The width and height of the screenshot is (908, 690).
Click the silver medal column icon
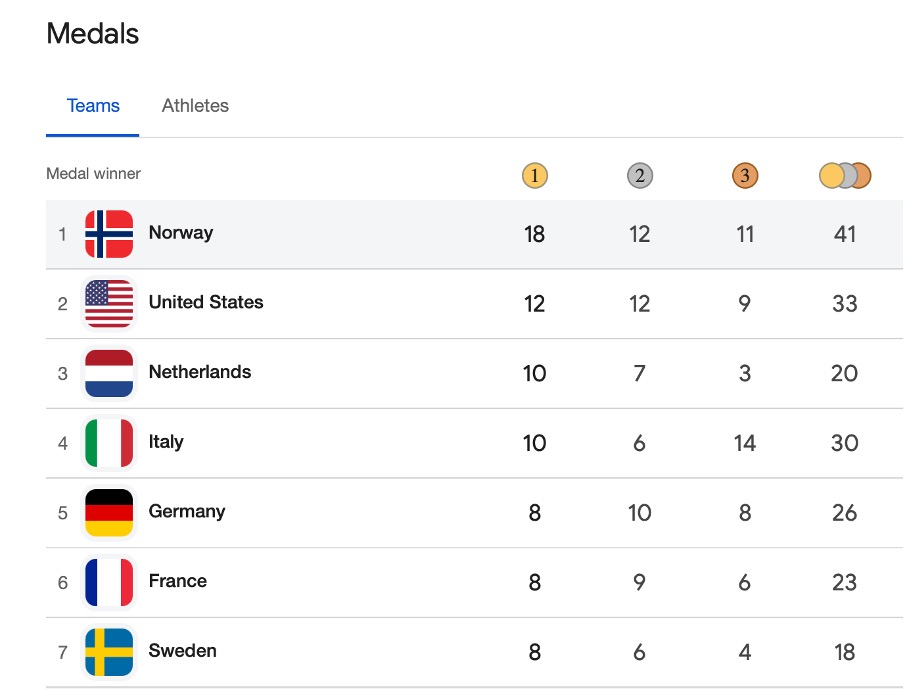point(640,177)
